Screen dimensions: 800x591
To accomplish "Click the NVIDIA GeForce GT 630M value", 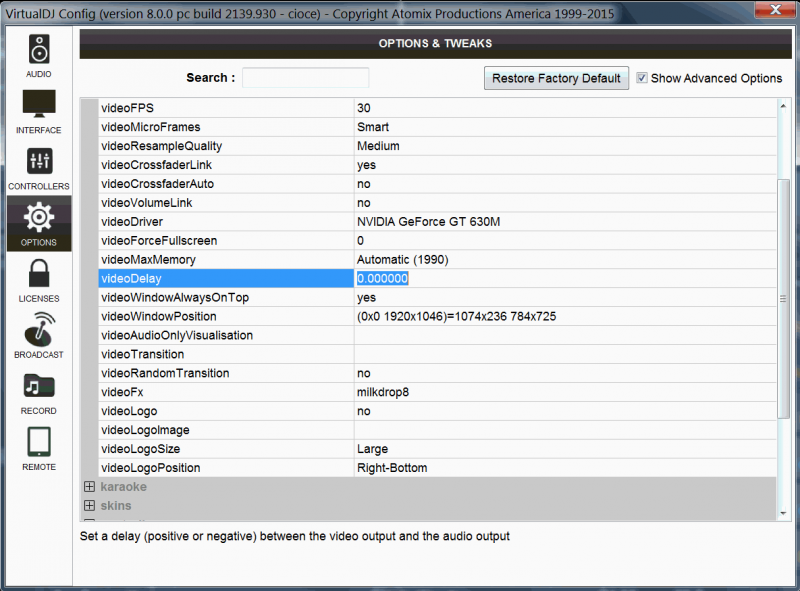I will point(429,221).
